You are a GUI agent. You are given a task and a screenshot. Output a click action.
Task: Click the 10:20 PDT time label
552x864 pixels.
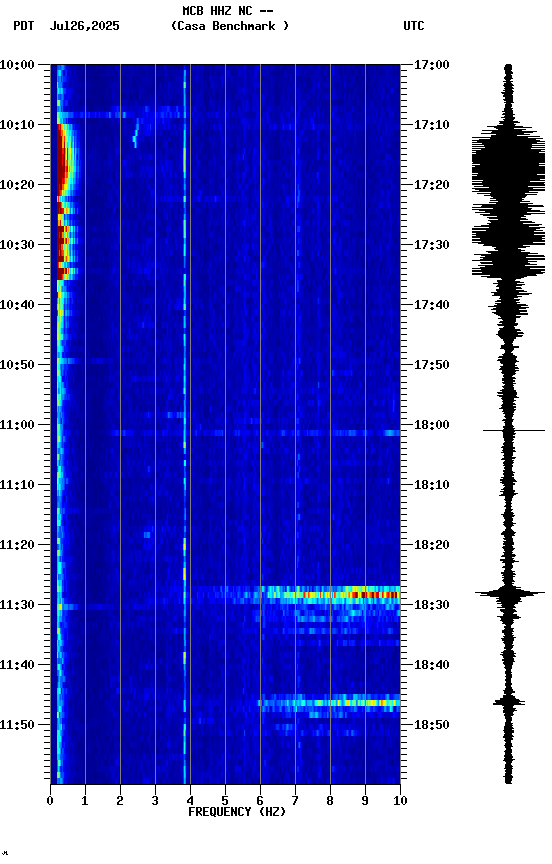coord(17,185)
